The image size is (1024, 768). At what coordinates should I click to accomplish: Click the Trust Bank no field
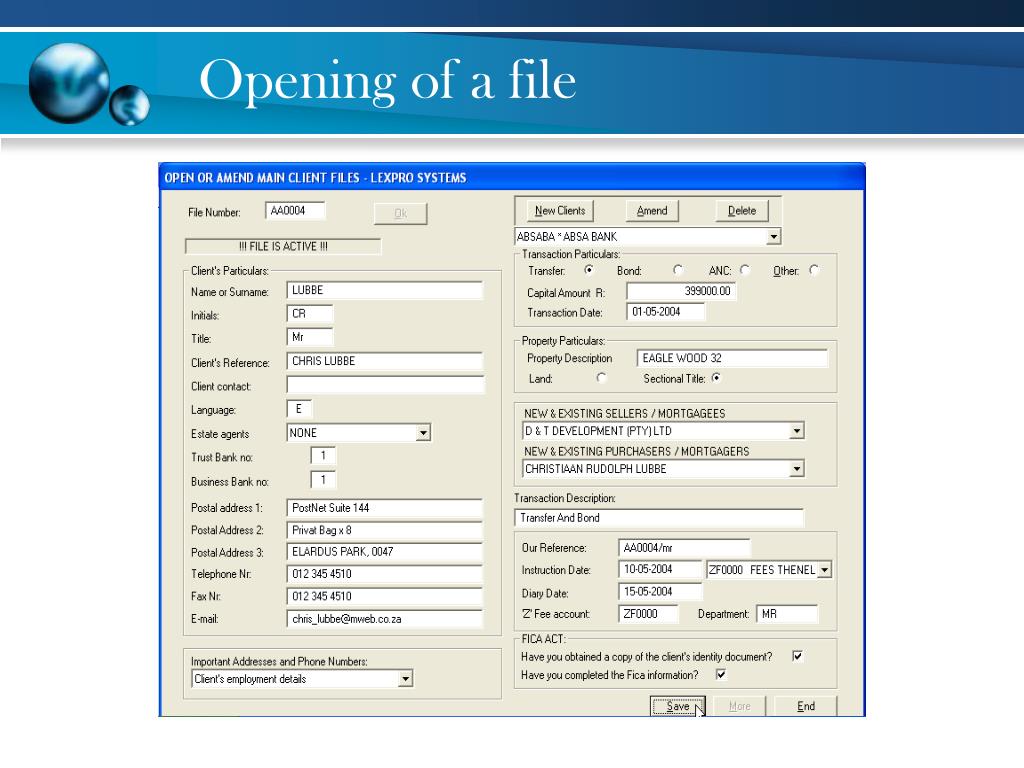click(323, 456)
